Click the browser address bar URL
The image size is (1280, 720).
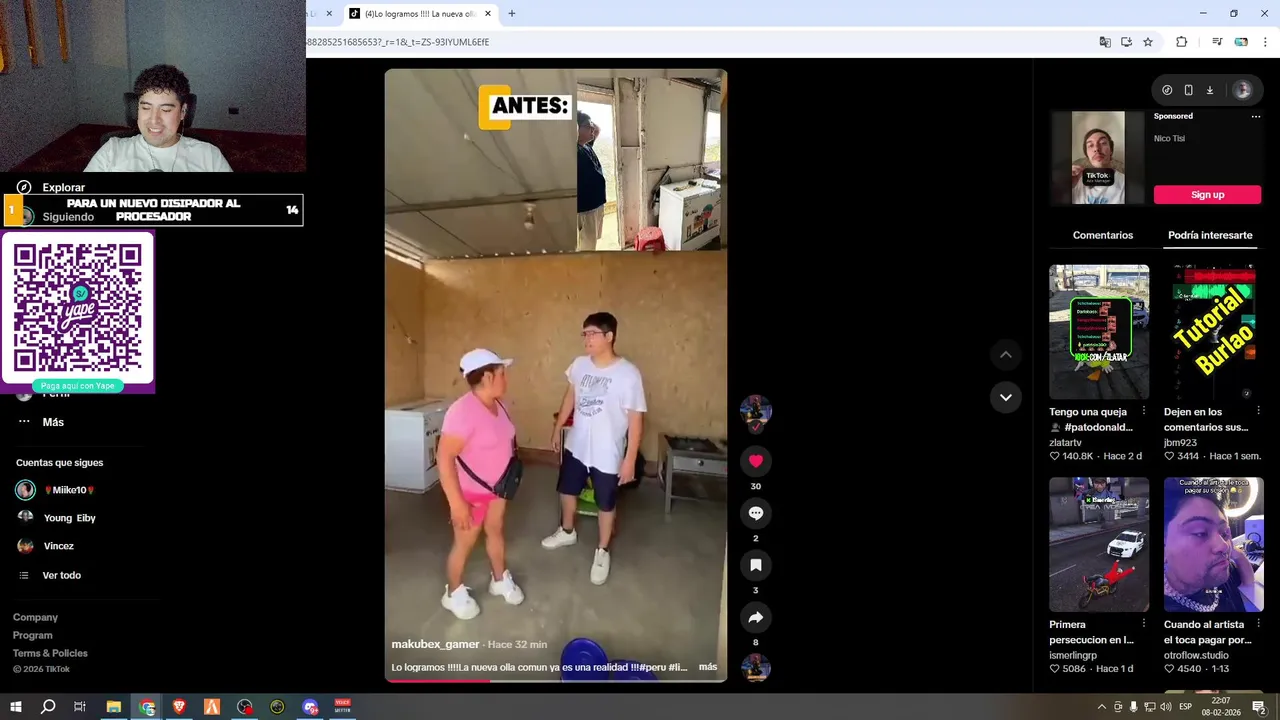coord(400,42)
